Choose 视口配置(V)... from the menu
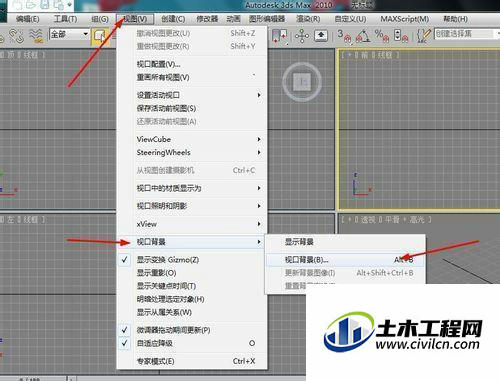Screen dimensions: 500x381 click(192, 64)
